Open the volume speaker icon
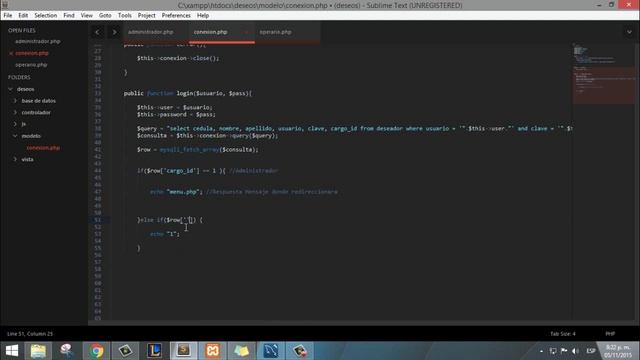Viewport: 640px width, 360px height. [x=576, y=351]
